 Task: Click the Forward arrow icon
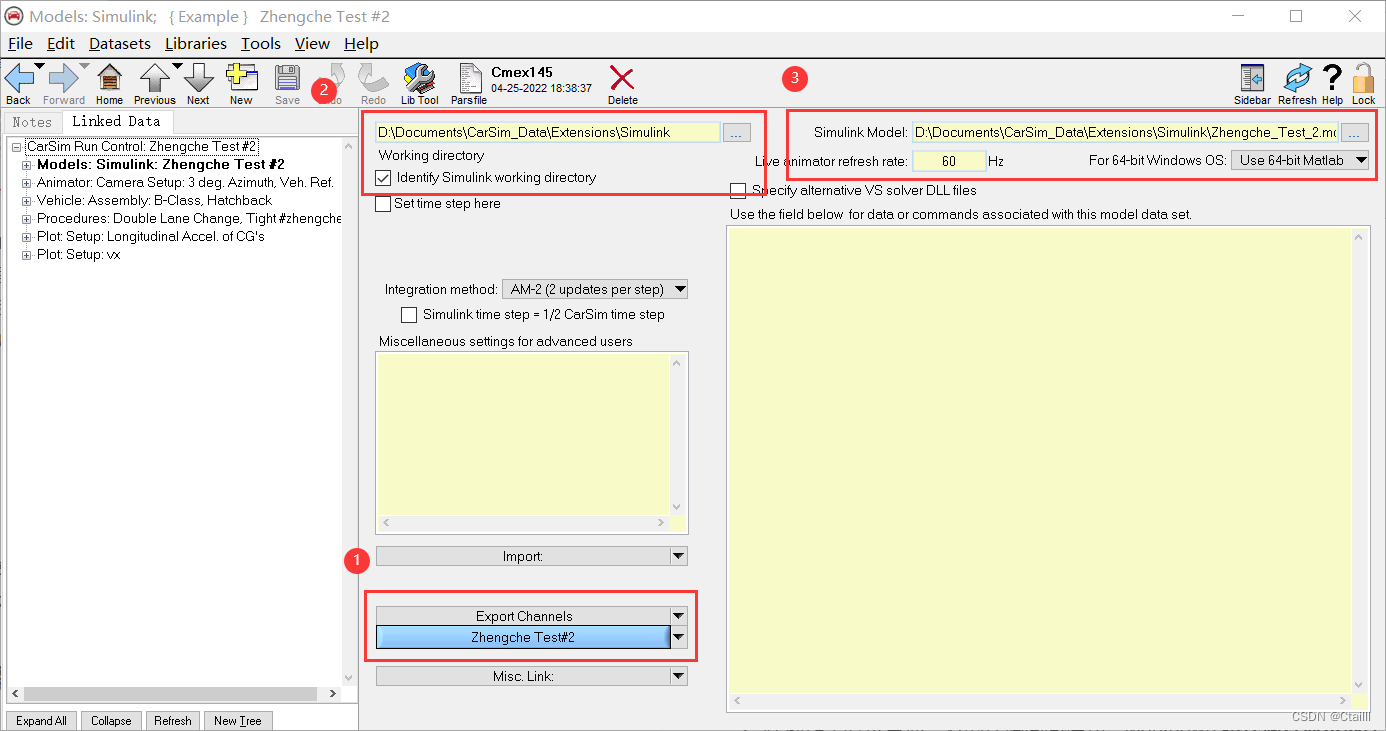[63, 78]
